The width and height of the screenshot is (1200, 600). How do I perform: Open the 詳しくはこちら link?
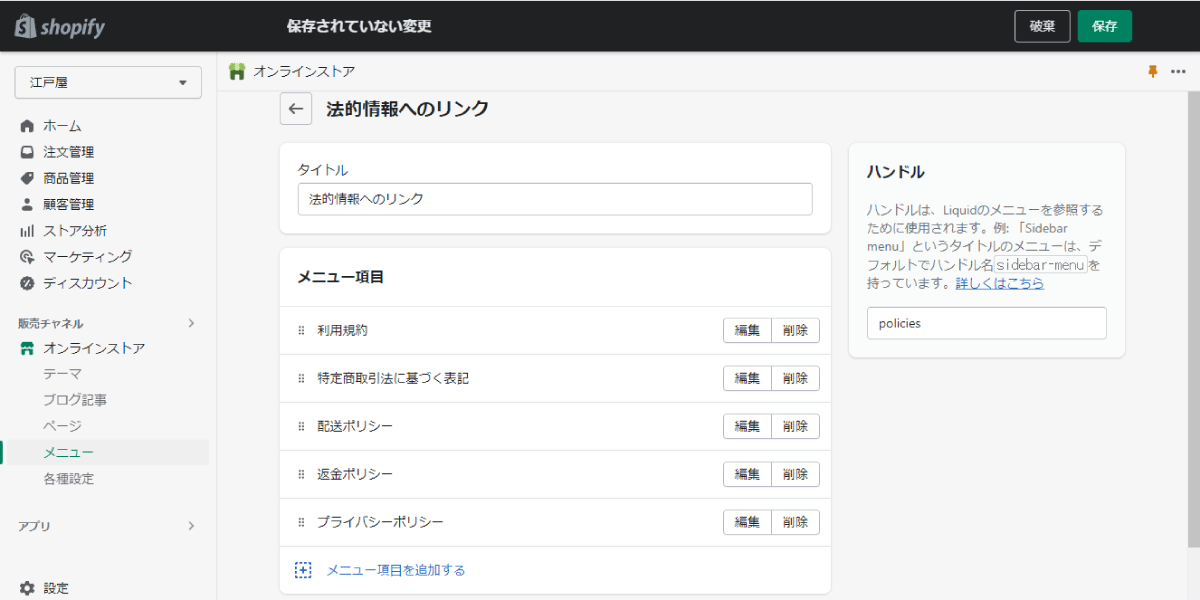click(x=1000, y=283)
